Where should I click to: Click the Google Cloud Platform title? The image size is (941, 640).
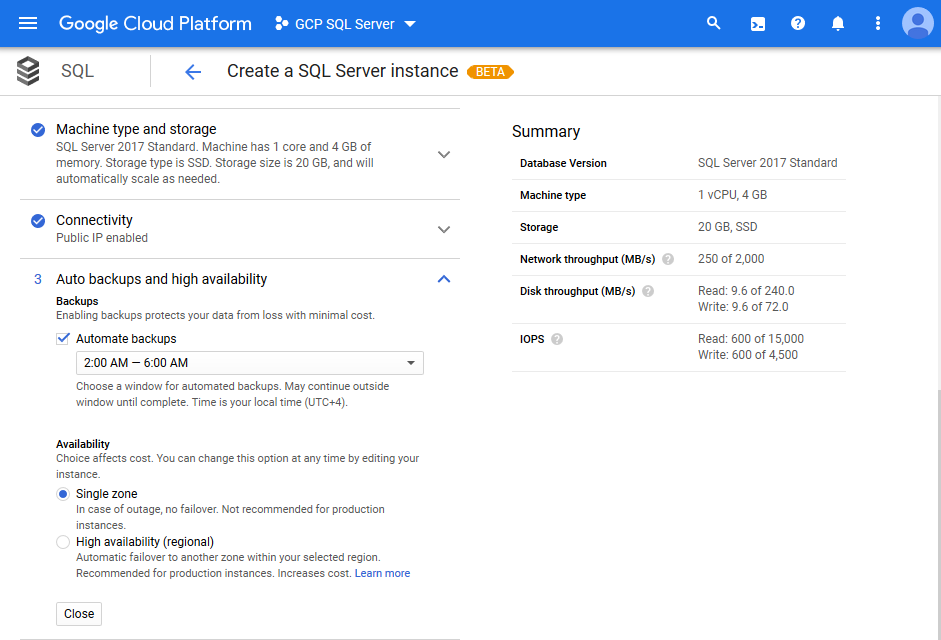pos(155,23)
